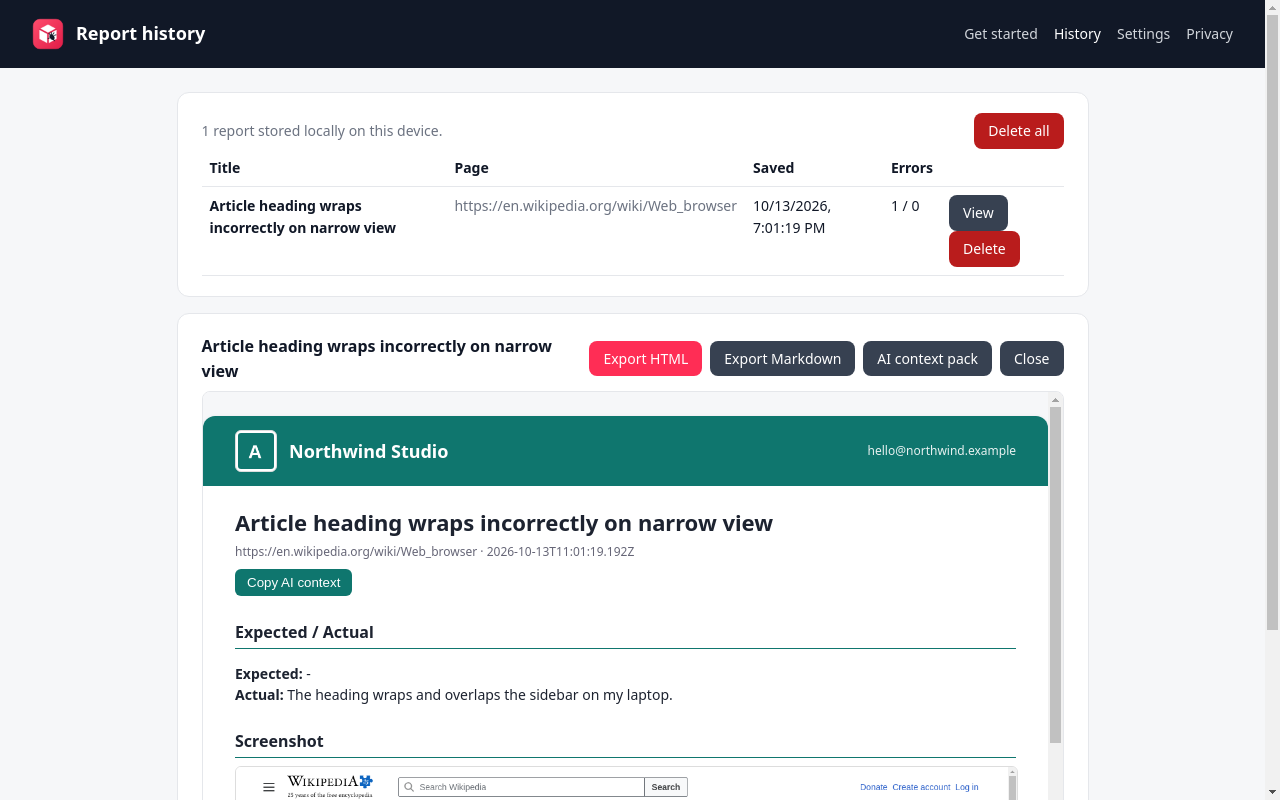Screen dimensions: 1280x800
Task: Click the report preview vertical scrollbar
Action: pos(1055,575)
